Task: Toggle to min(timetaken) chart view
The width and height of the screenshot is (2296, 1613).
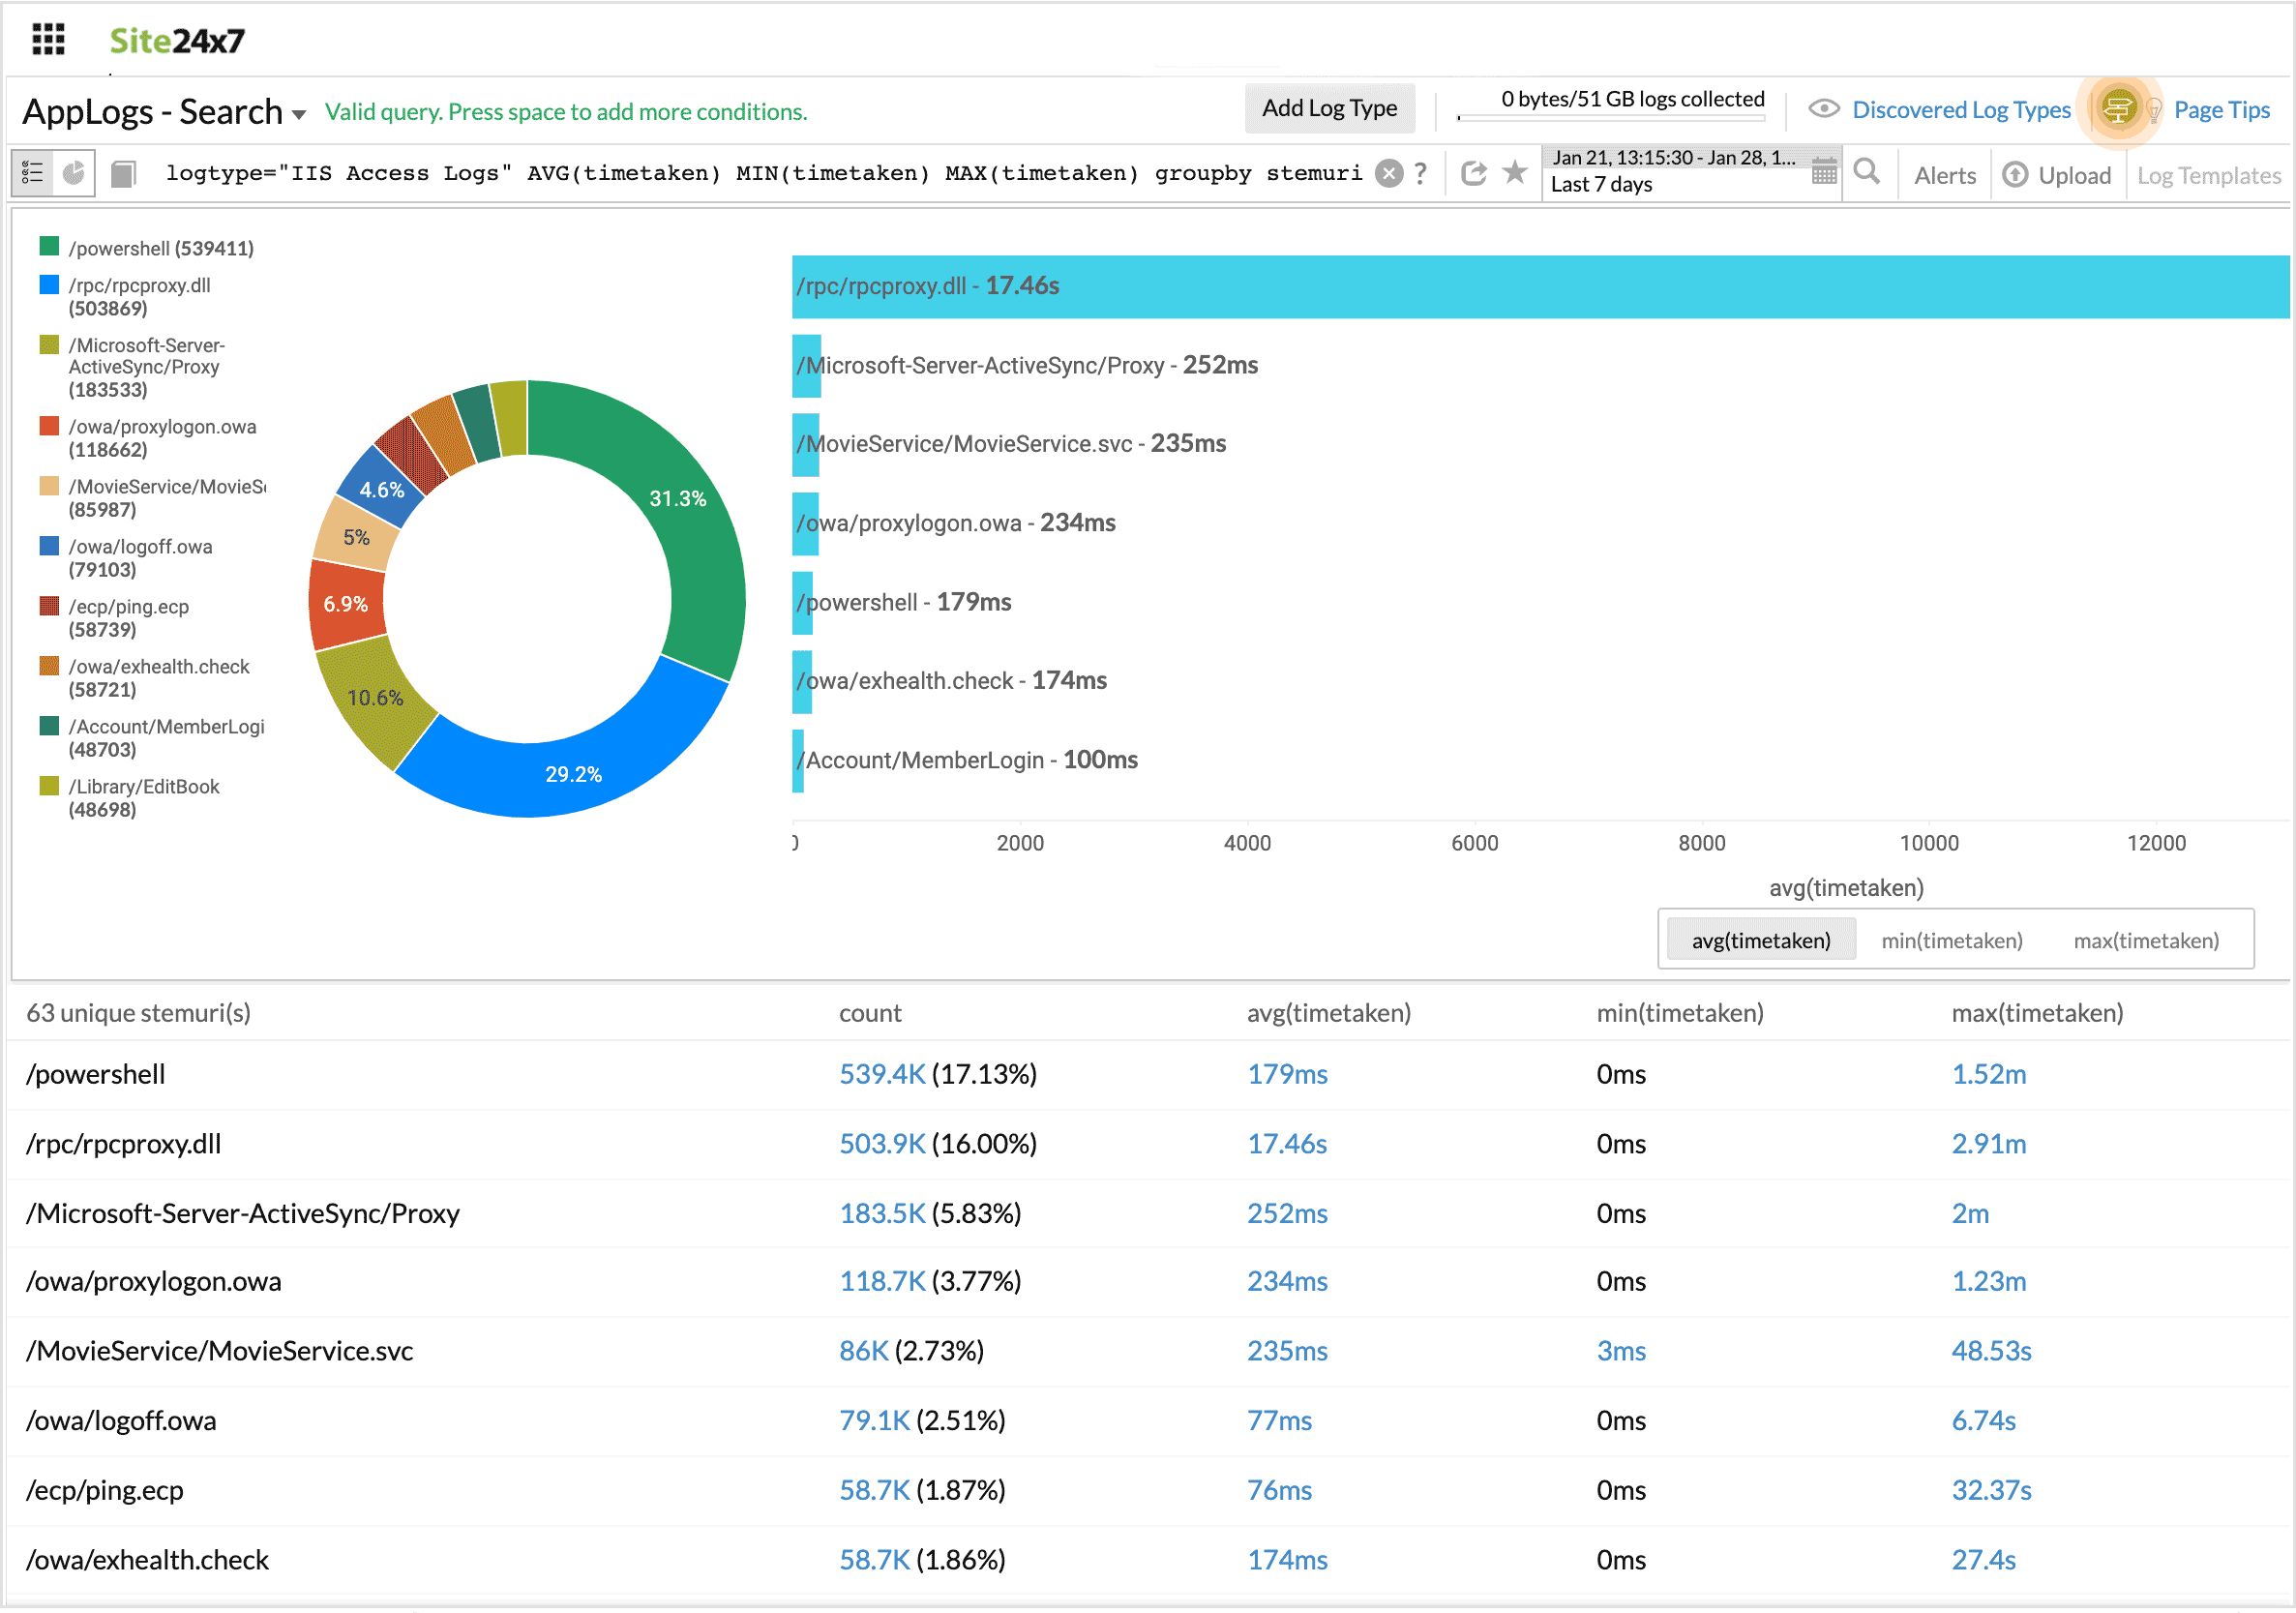Action: pos(1947,940)
